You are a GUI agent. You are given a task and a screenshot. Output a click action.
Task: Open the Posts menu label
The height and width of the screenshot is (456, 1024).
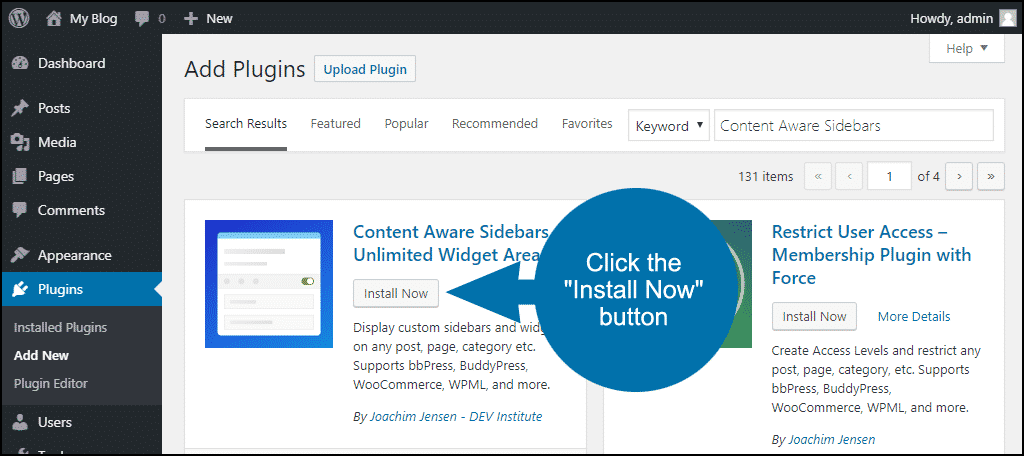(x=54, y=108)
